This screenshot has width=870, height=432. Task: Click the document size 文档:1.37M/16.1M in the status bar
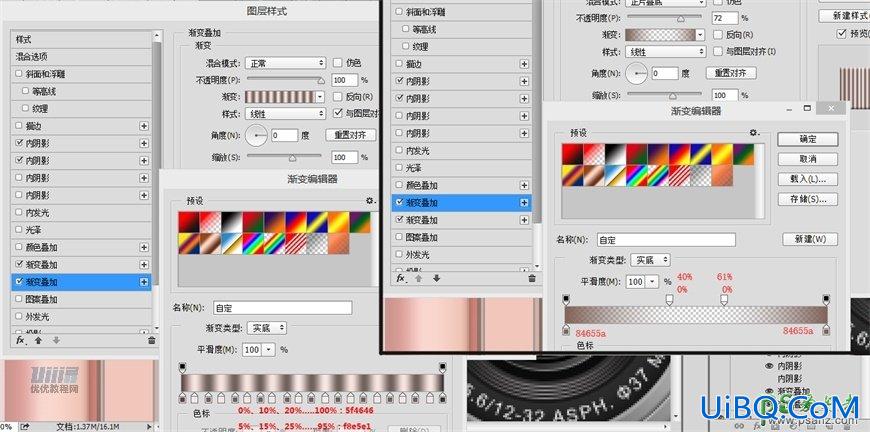(89, 427)
